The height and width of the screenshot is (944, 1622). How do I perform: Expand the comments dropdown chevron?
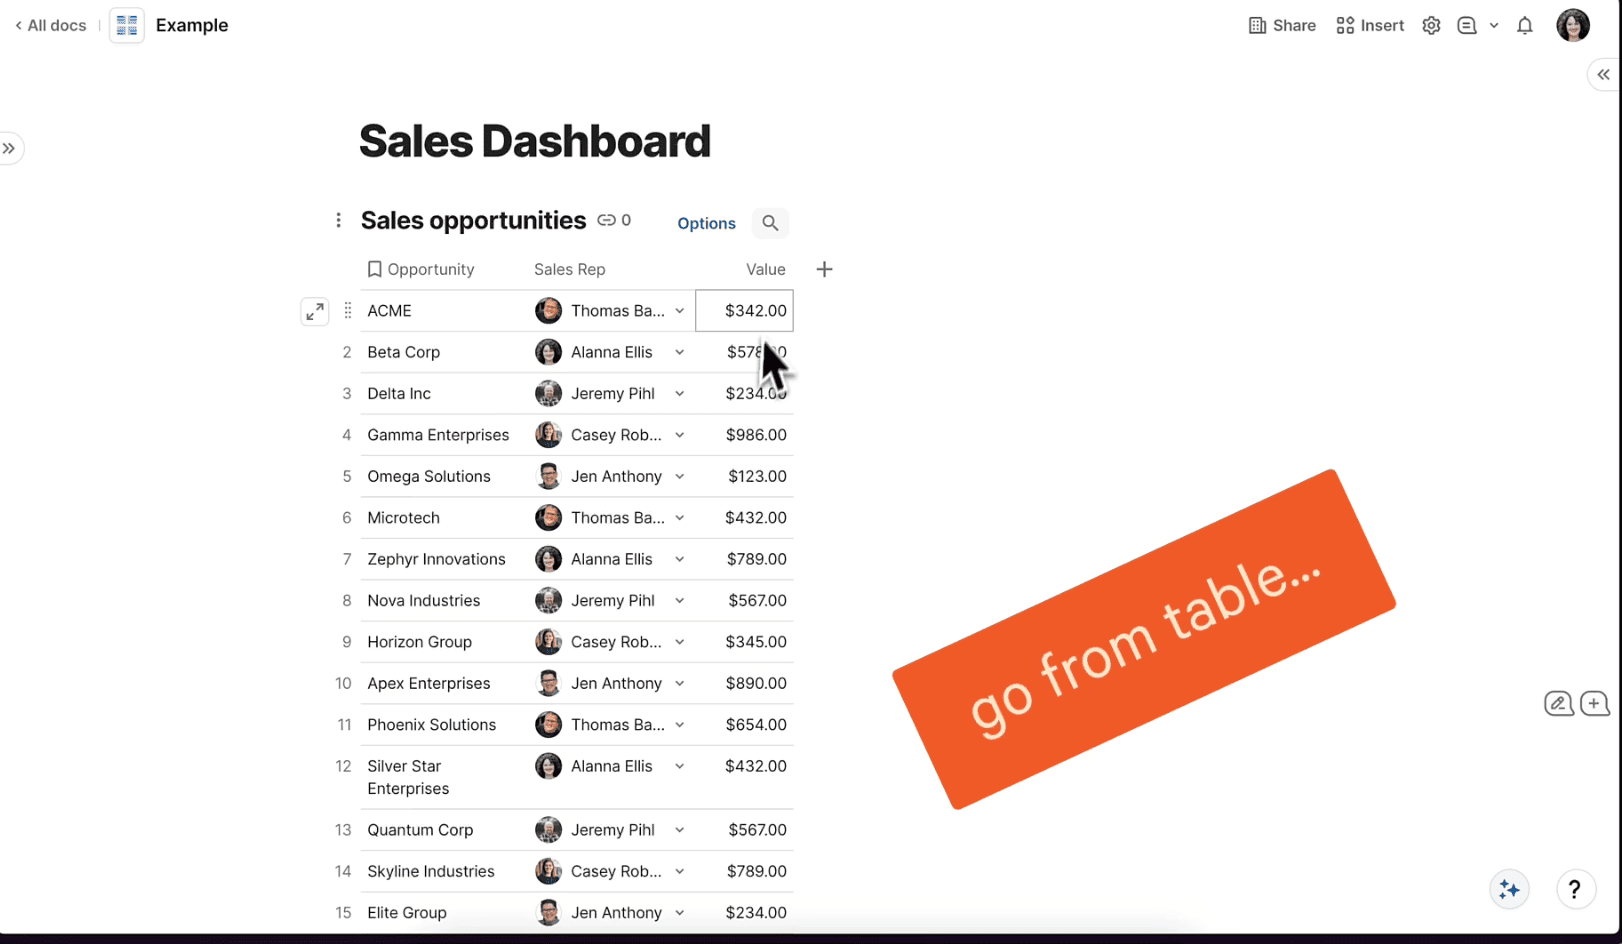coord(1494,26)
